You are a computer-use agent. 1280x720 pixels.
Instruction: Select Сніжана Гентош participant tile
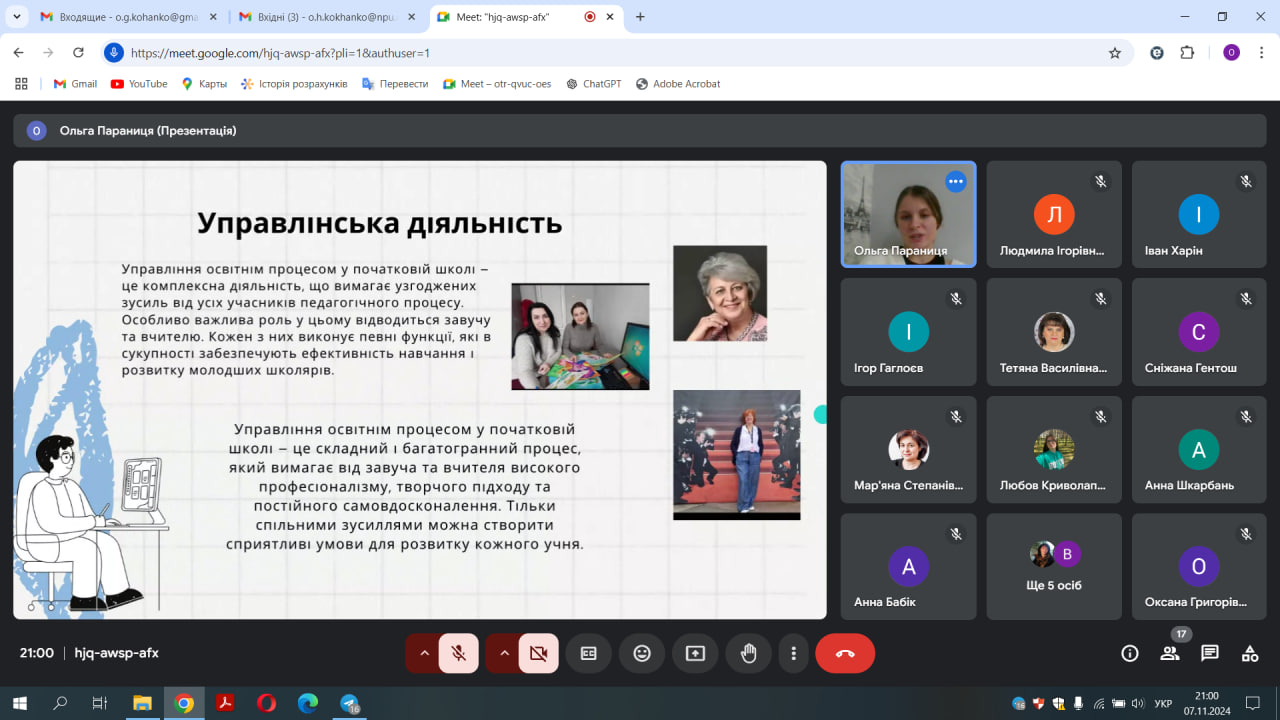(1199, 332)
